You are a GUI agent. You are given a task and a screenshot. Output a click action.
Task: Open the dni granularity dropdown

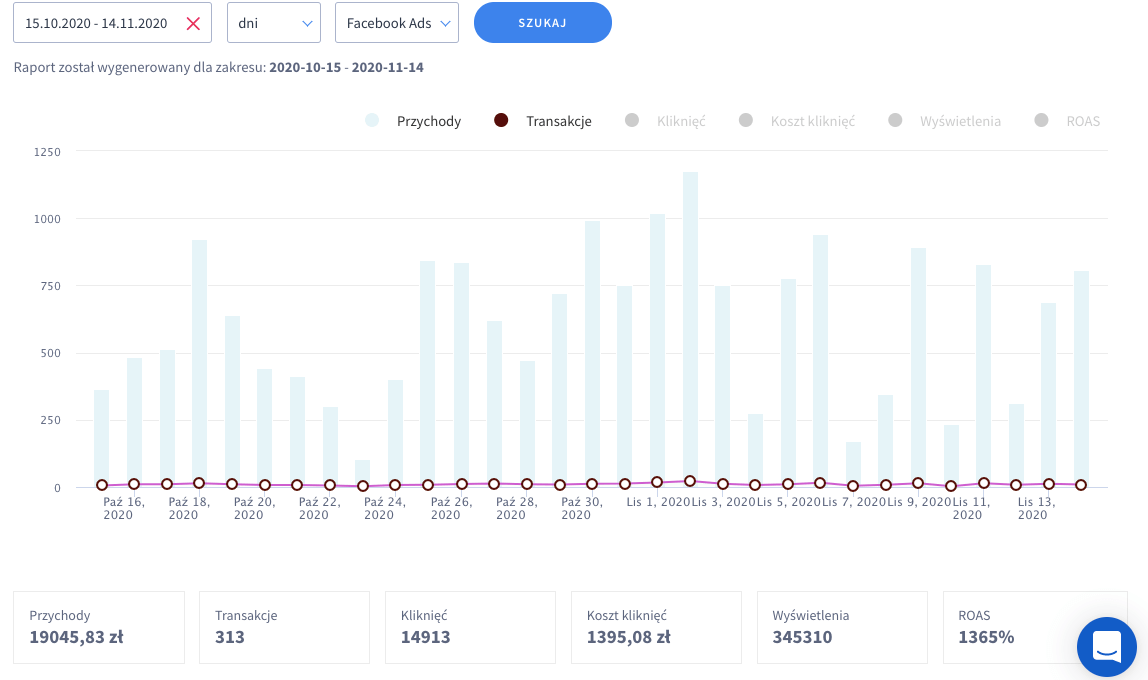click(273, 23)
